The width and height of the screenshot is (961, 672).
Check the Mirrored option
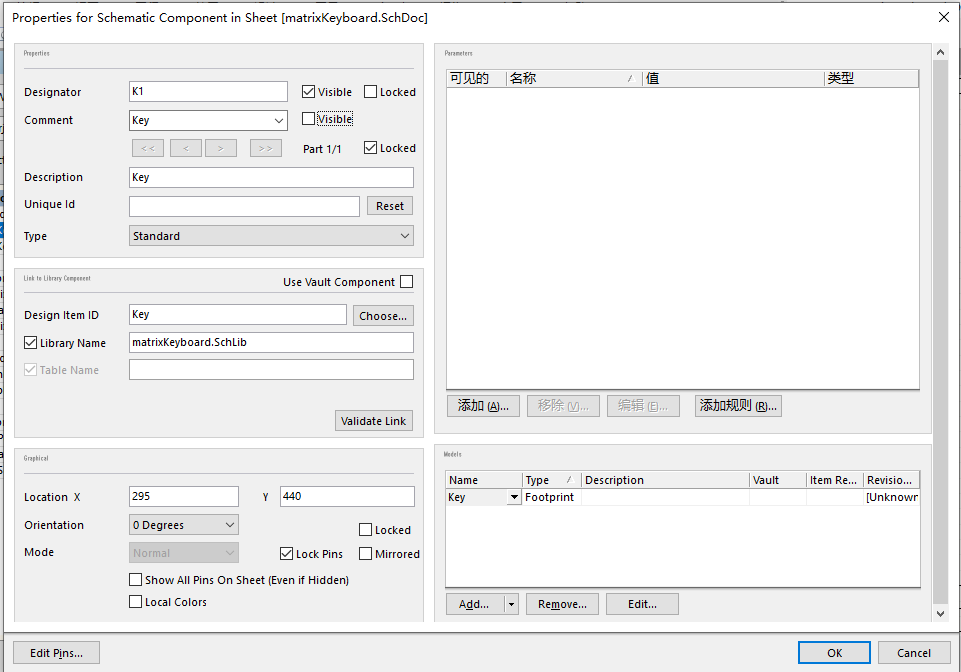pos(366,554)
